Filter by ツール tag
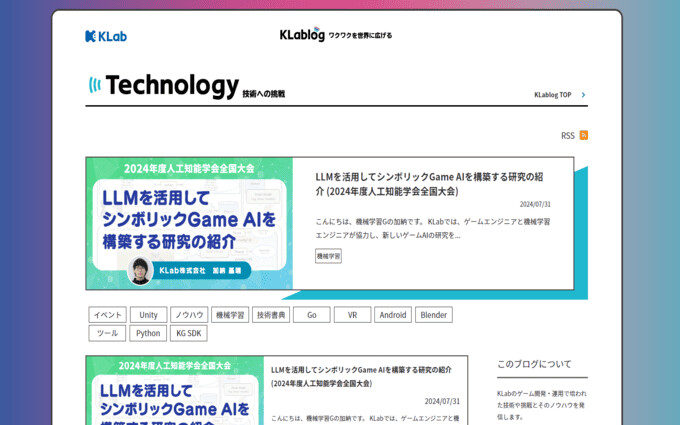The width and height of the screenshot is (680, 425). pyautogui.click(x=107, y=333)
